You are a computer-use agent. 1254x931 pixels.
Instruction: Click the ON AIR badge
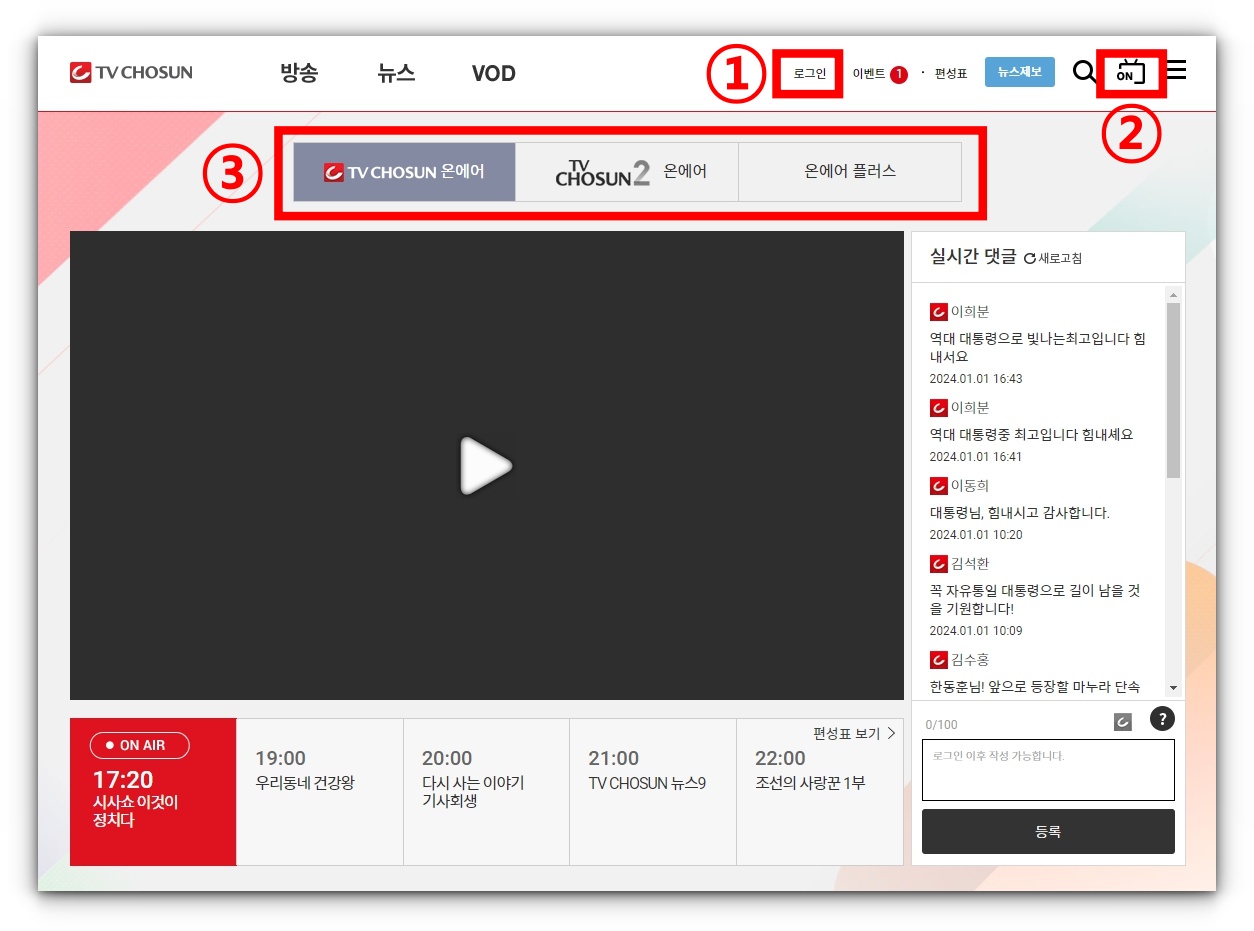coord(139,745)
